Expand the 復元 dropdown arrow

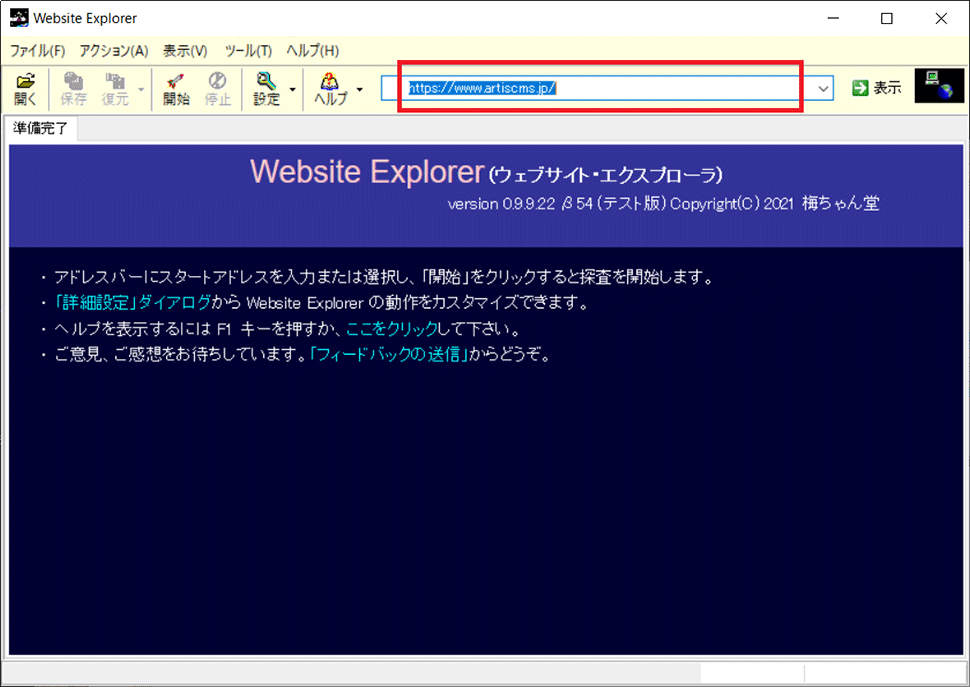point(141,90)
